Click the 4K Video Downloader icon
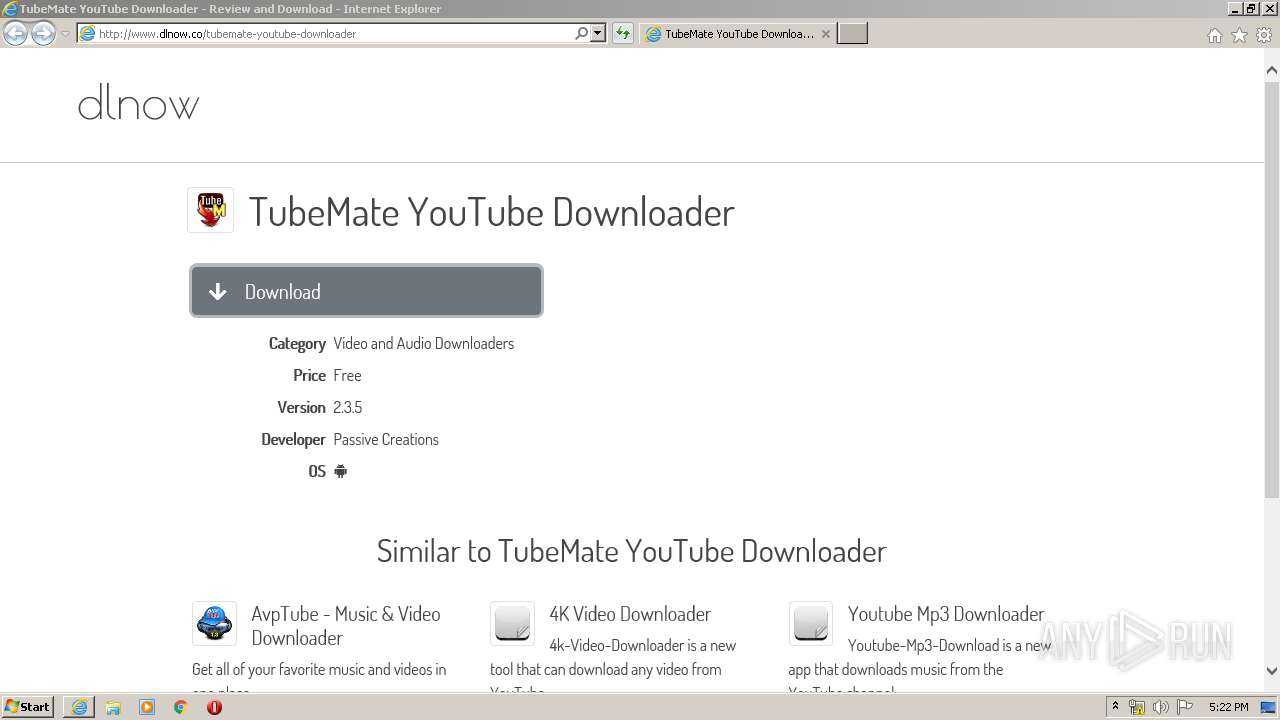The image size is (1280, 720). 512,624
